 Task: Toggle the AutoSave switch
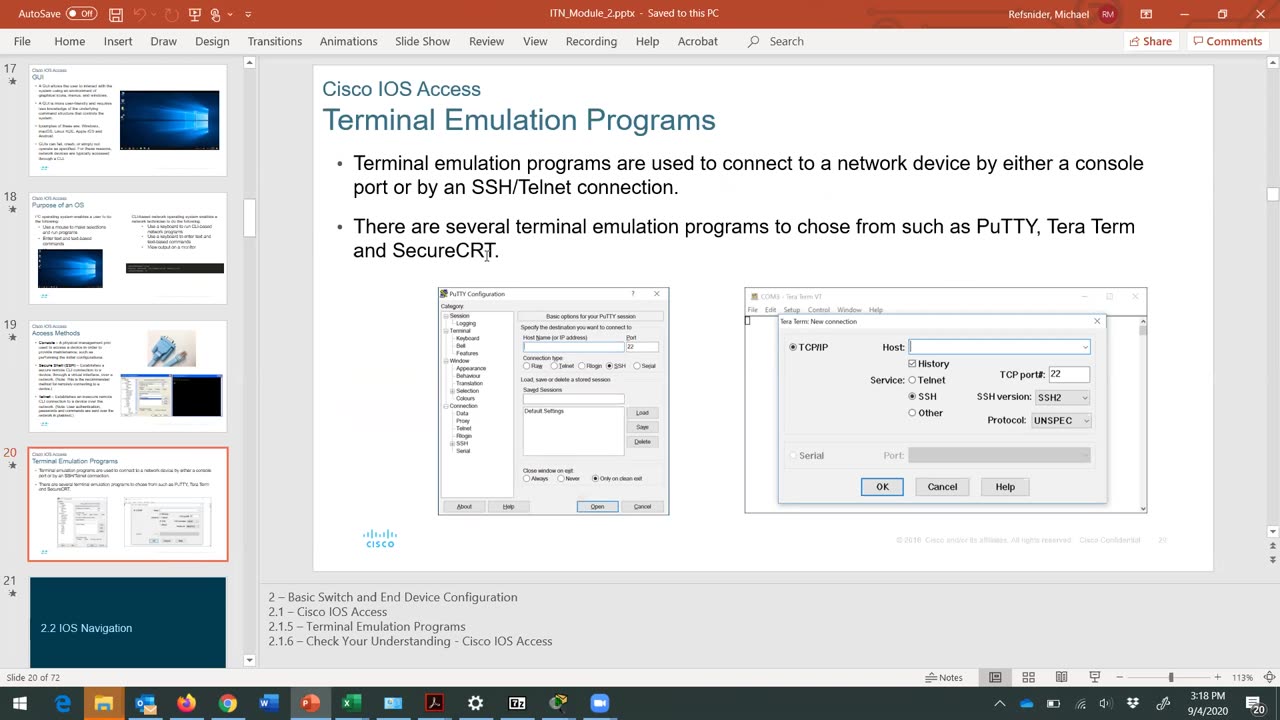click(x=81, y=14)
